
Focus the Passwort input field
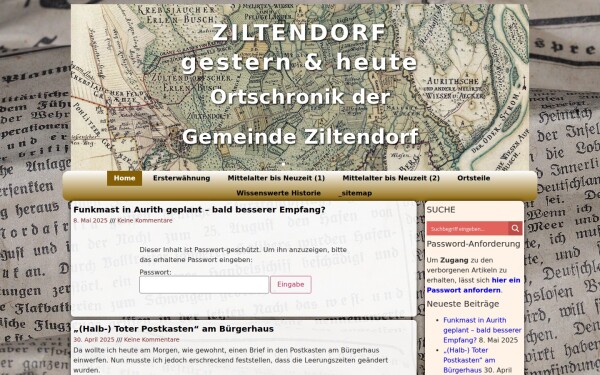tap(204, 285)
